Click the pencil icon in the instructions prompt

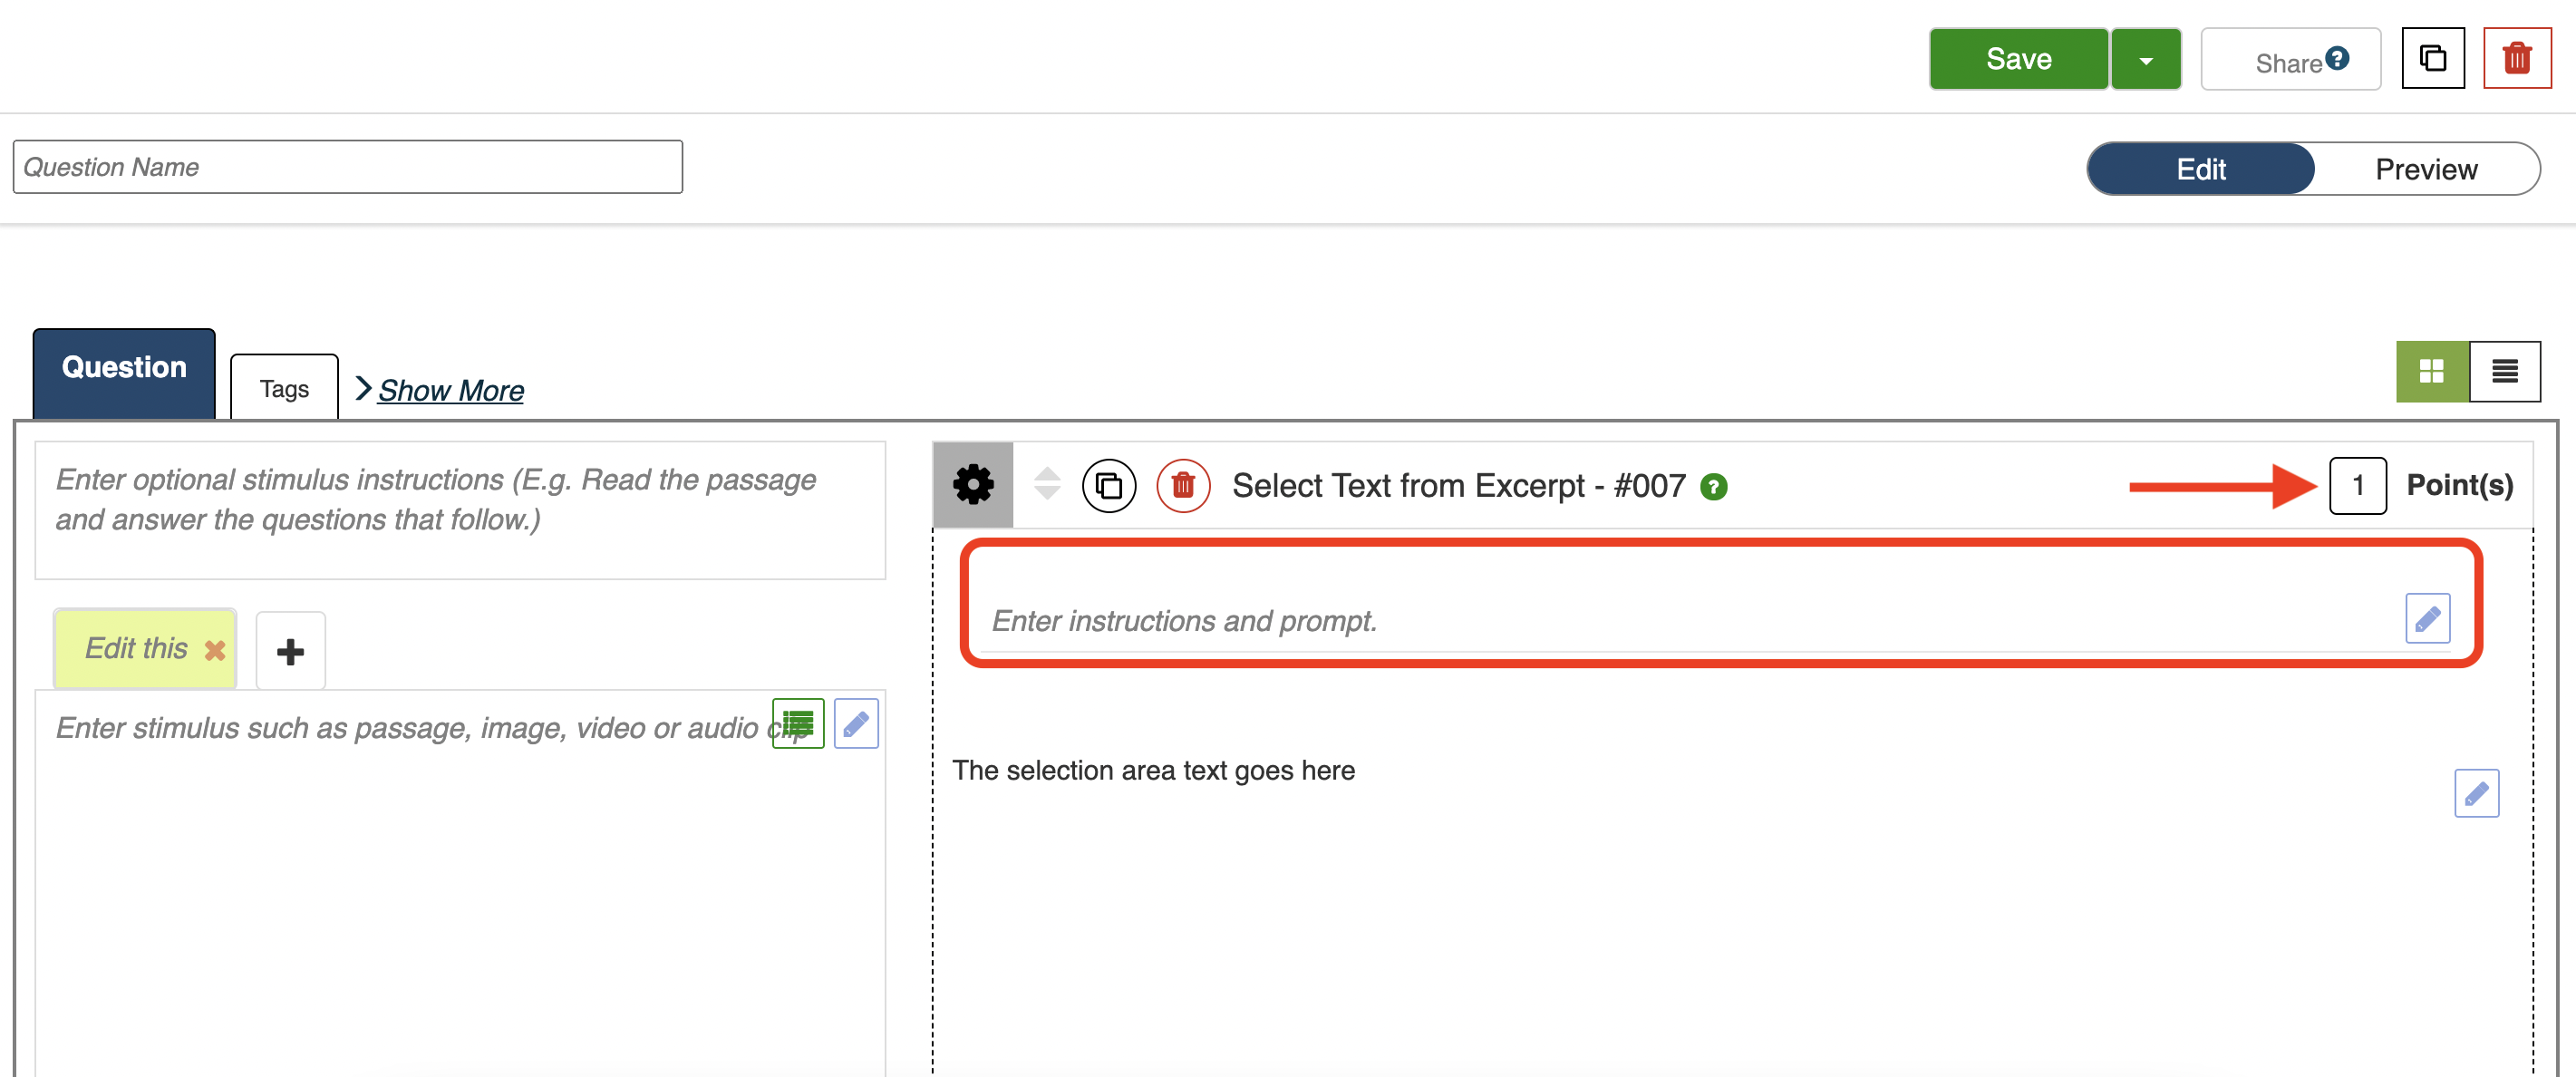2426,619
